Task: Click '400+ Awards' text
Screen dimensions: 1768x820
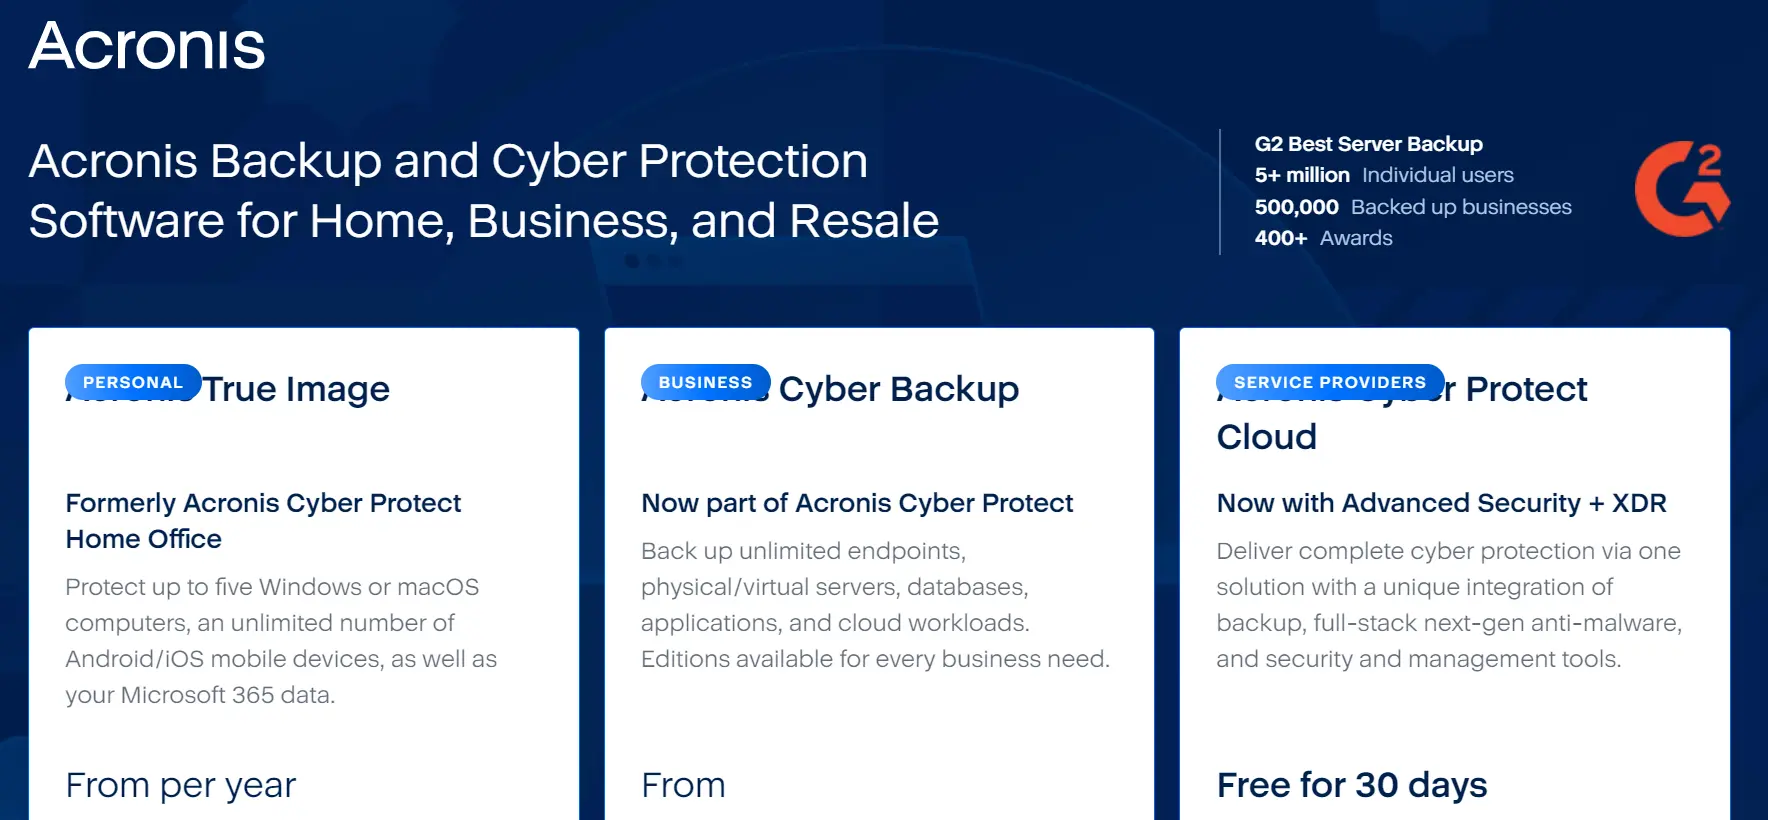Action: click(1323, 238)
